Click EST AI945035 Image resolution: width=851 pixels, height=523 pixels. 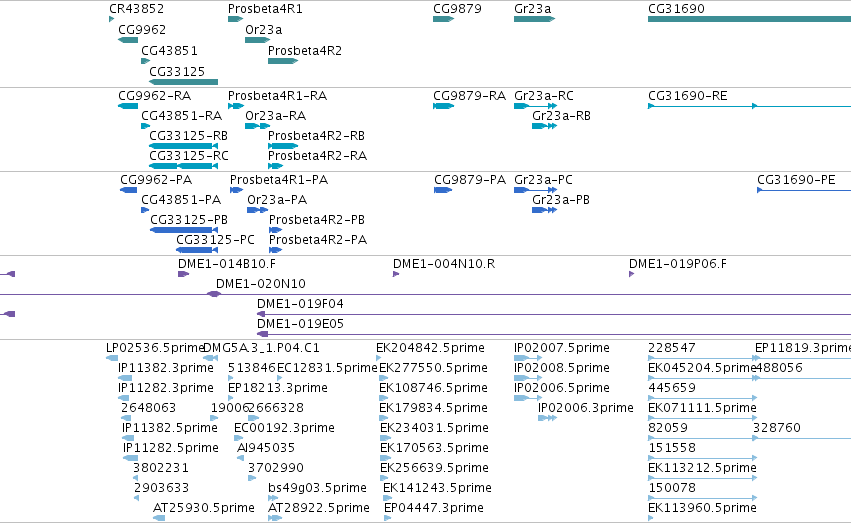click(x=266, y=448)
